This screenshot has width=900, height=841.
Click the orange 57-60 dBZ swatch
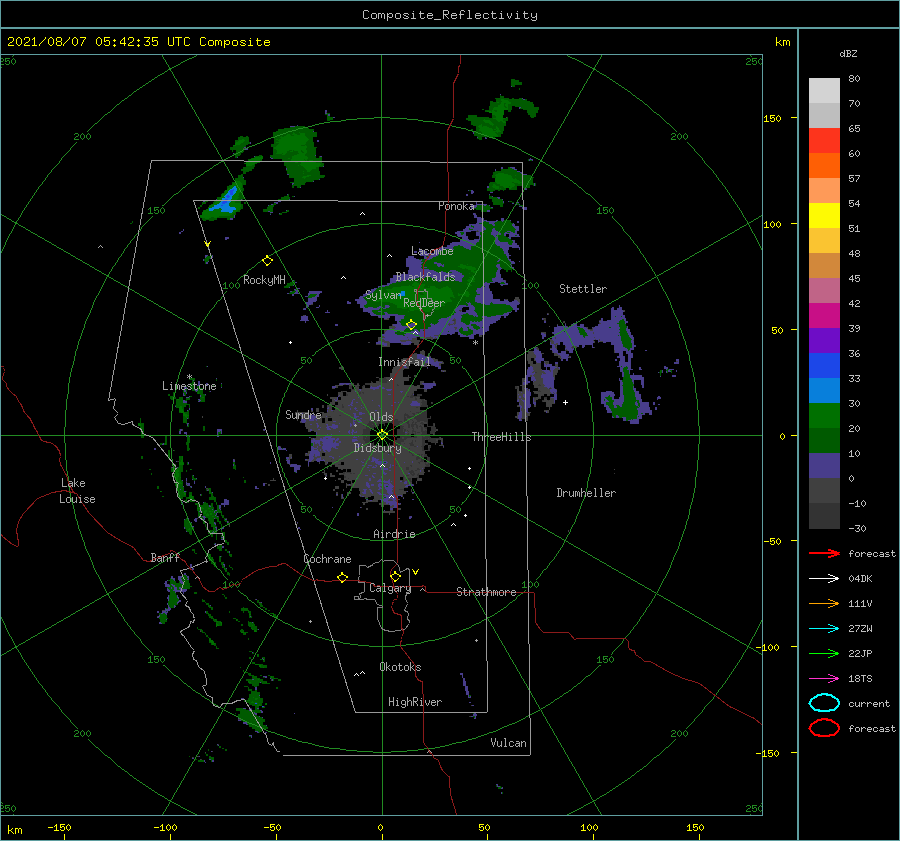[824, 166]
